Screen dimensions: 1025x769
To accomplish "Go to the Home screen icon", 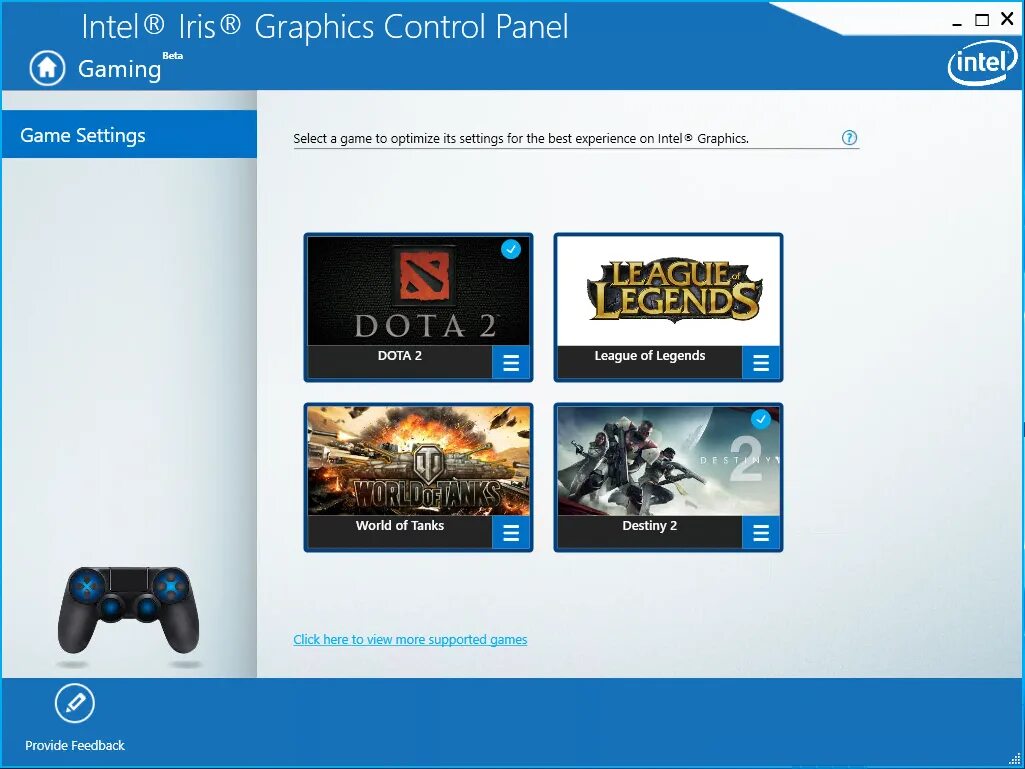I will tap(47, 68).
